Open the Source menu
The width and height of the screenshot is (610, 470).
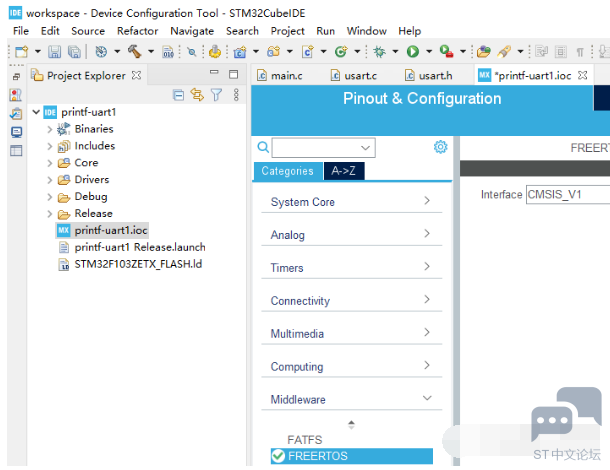click(88, 31)
